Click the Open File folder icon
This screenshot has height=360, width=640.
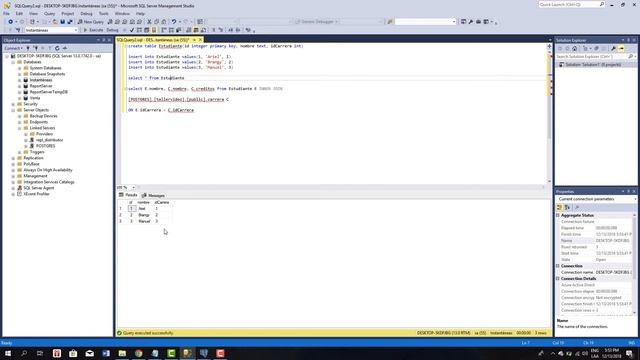point(55,22)
